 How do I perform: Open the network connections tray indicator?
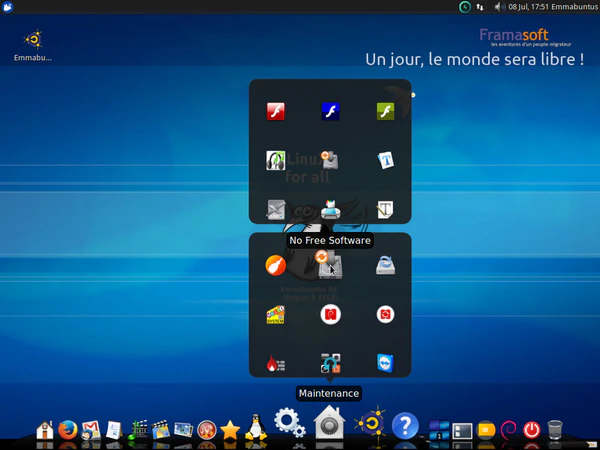point(481,7)
